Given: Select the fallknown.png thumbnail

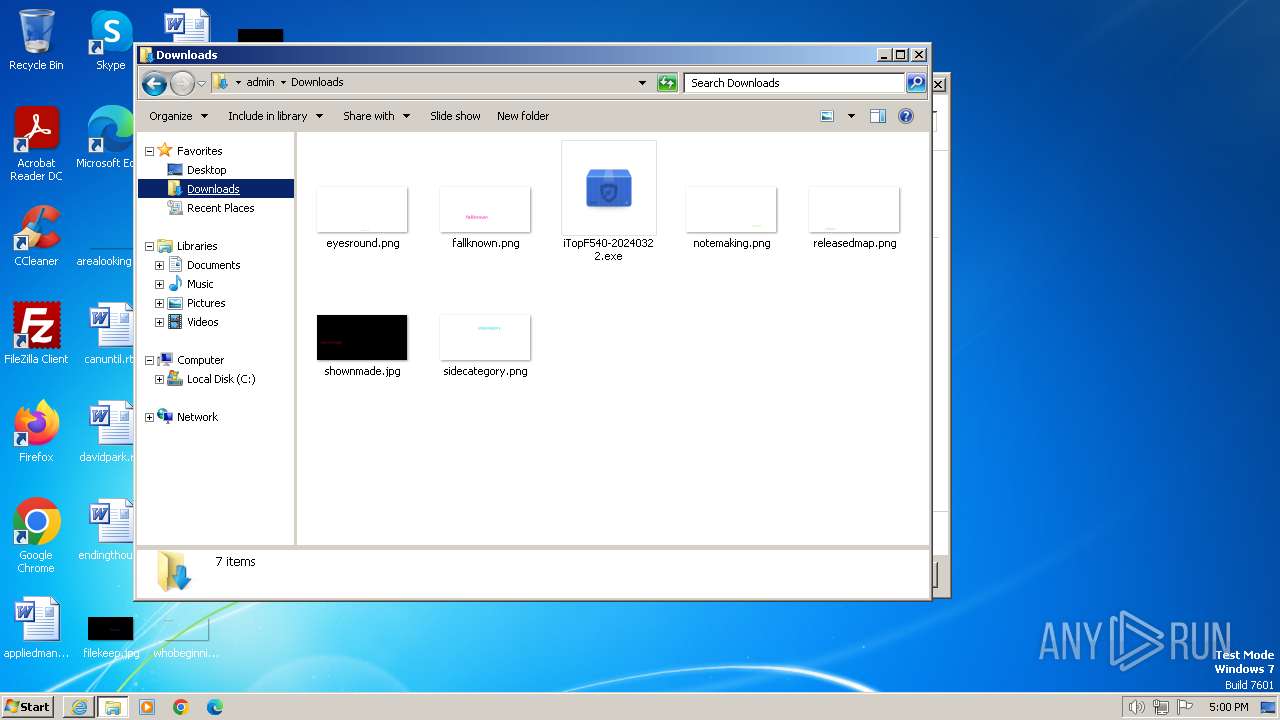Looking at the screenshot, I should click(x=485, y=210).
